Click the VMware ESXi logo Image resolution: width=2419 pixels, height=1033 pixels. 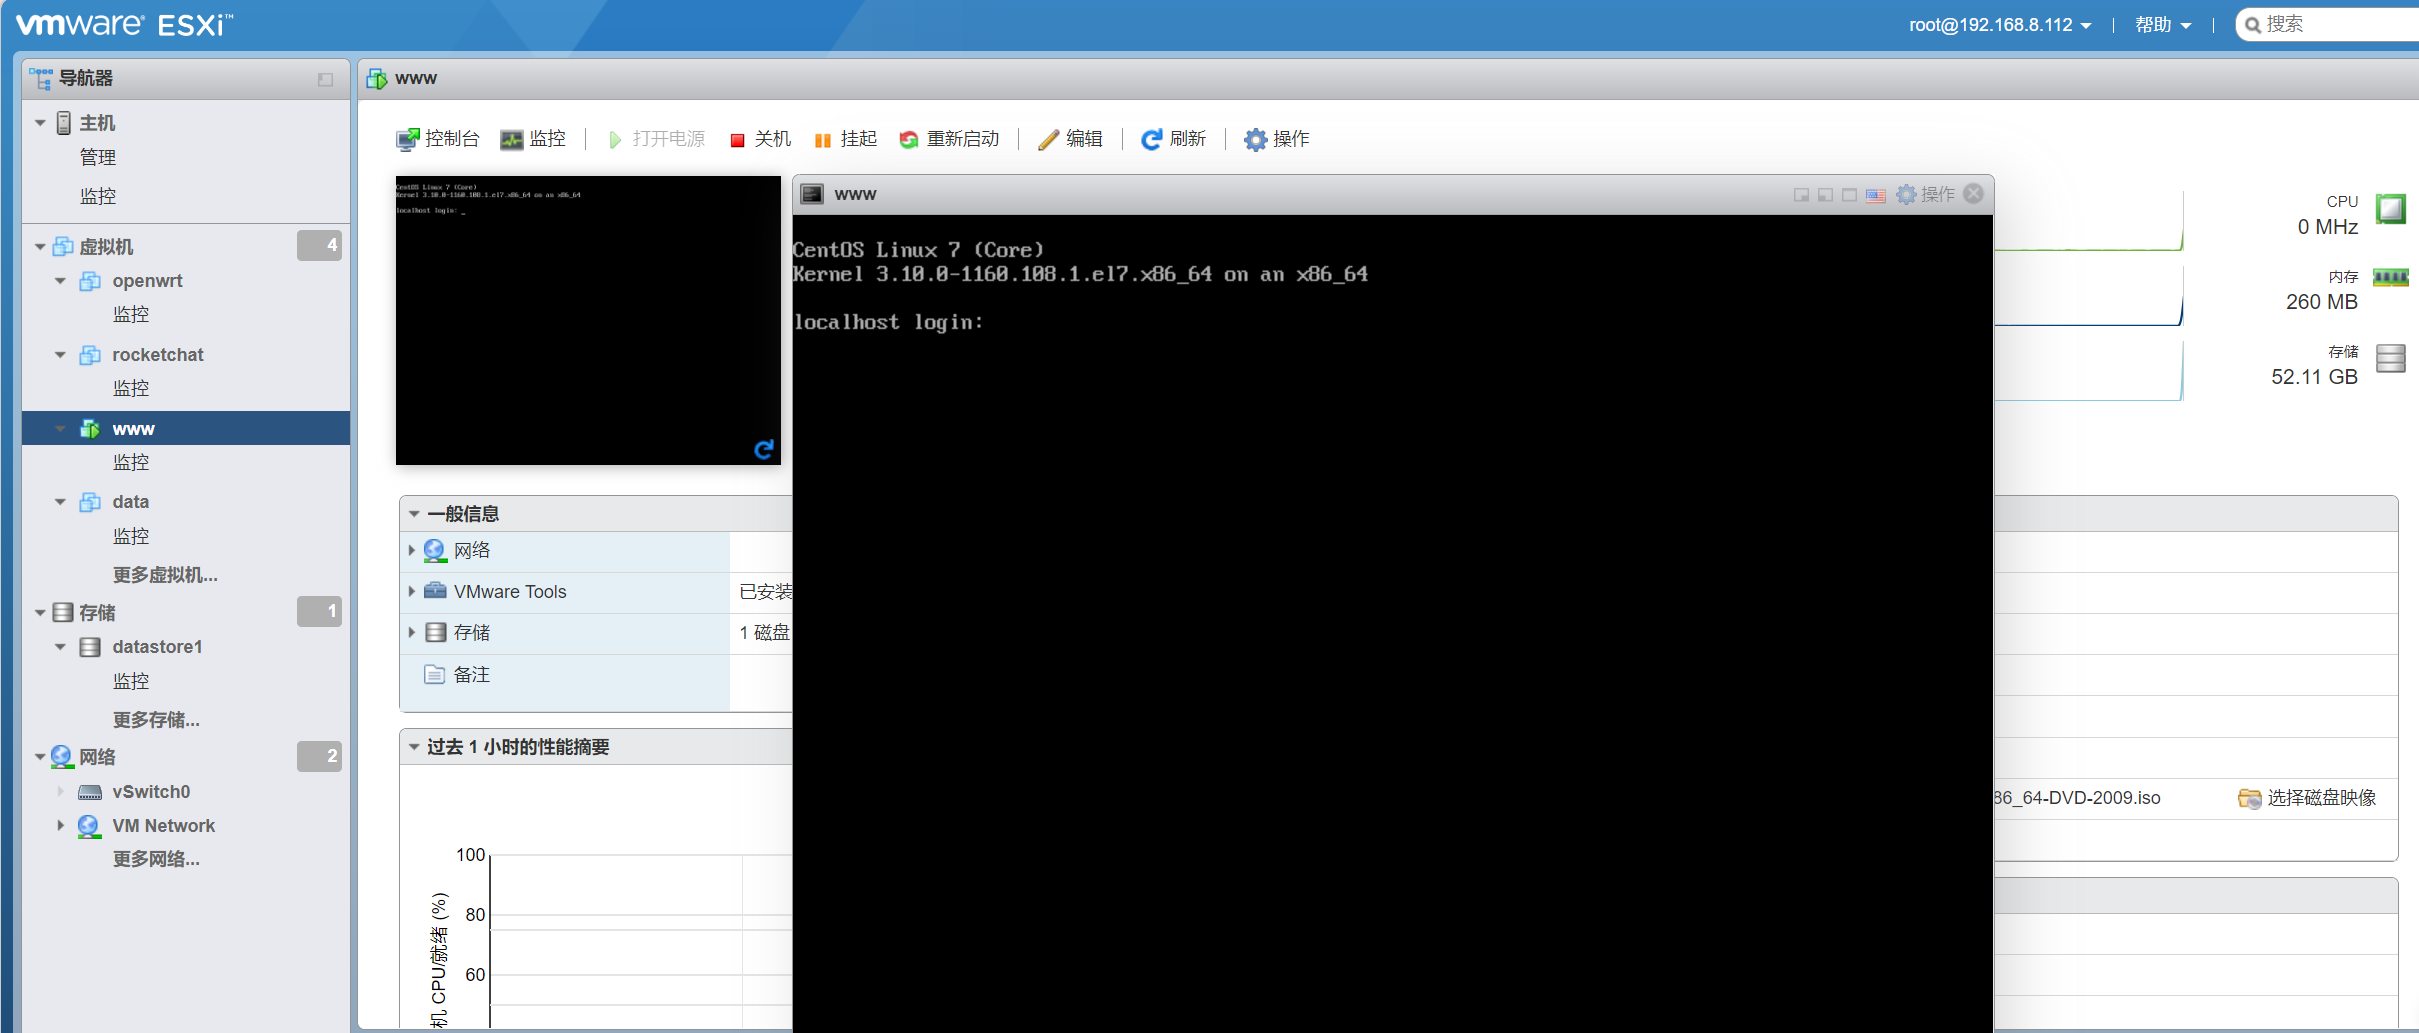(x=125, y=25)
